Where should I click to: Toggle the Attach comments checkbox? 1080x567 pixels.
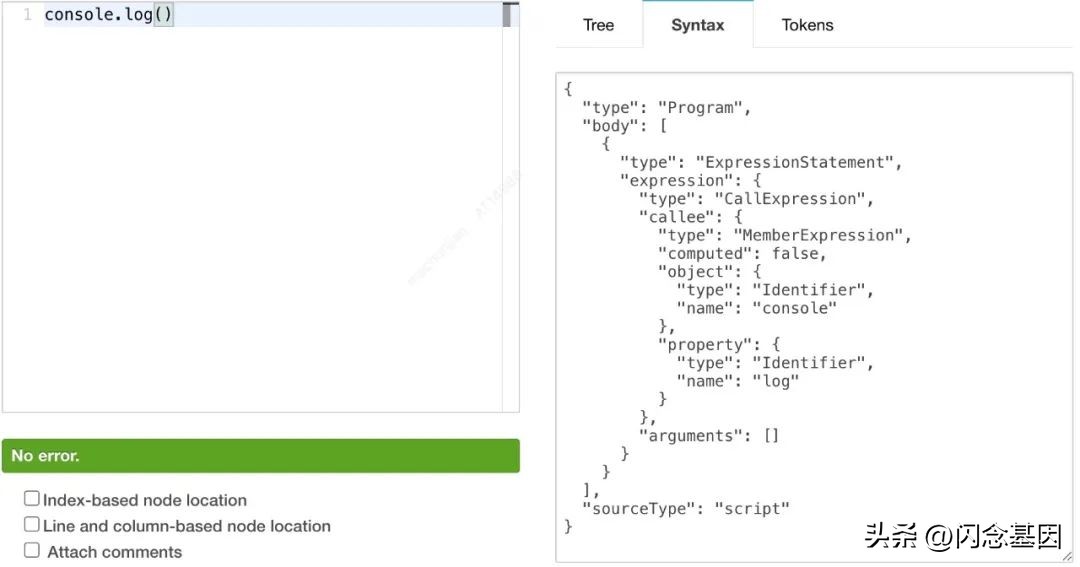point(32,551)
